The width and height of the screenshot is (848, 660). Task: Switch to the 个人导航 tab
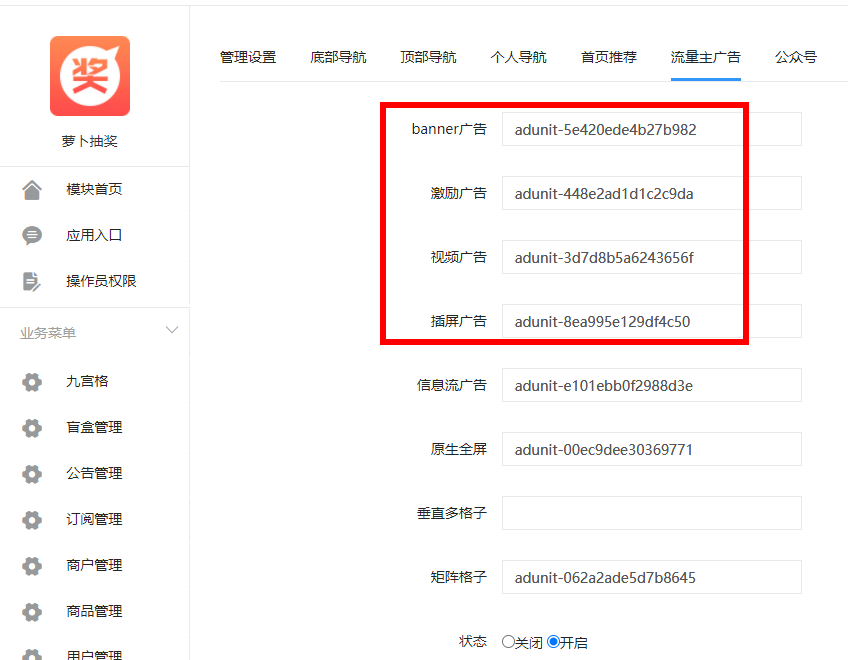click(518, 57)
